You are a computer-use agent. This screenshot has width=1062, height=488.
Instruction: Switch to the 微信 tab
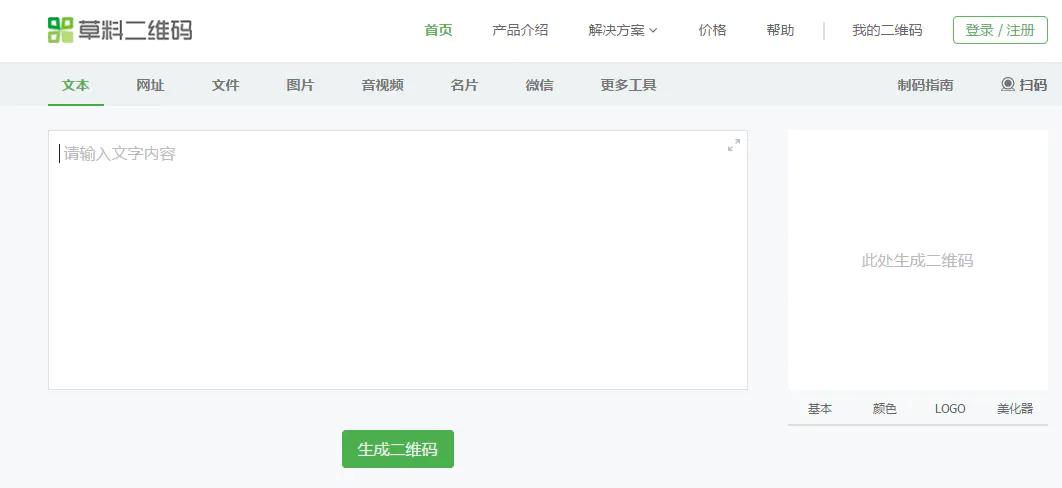[x=539, y=85]
